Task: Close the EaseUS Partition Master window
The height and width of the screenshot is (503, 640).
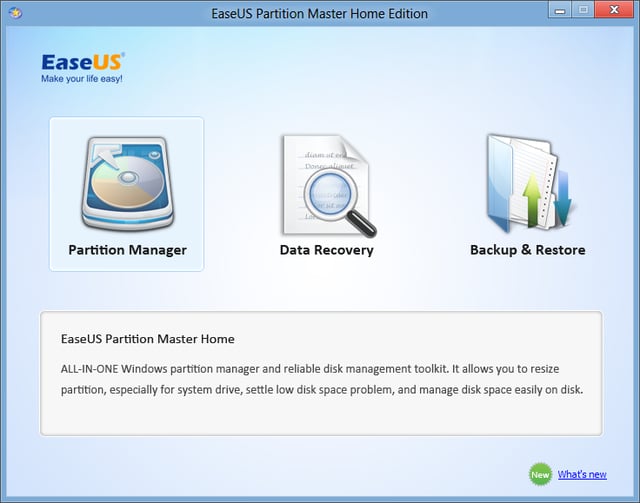Action: (x=614, y=10)
